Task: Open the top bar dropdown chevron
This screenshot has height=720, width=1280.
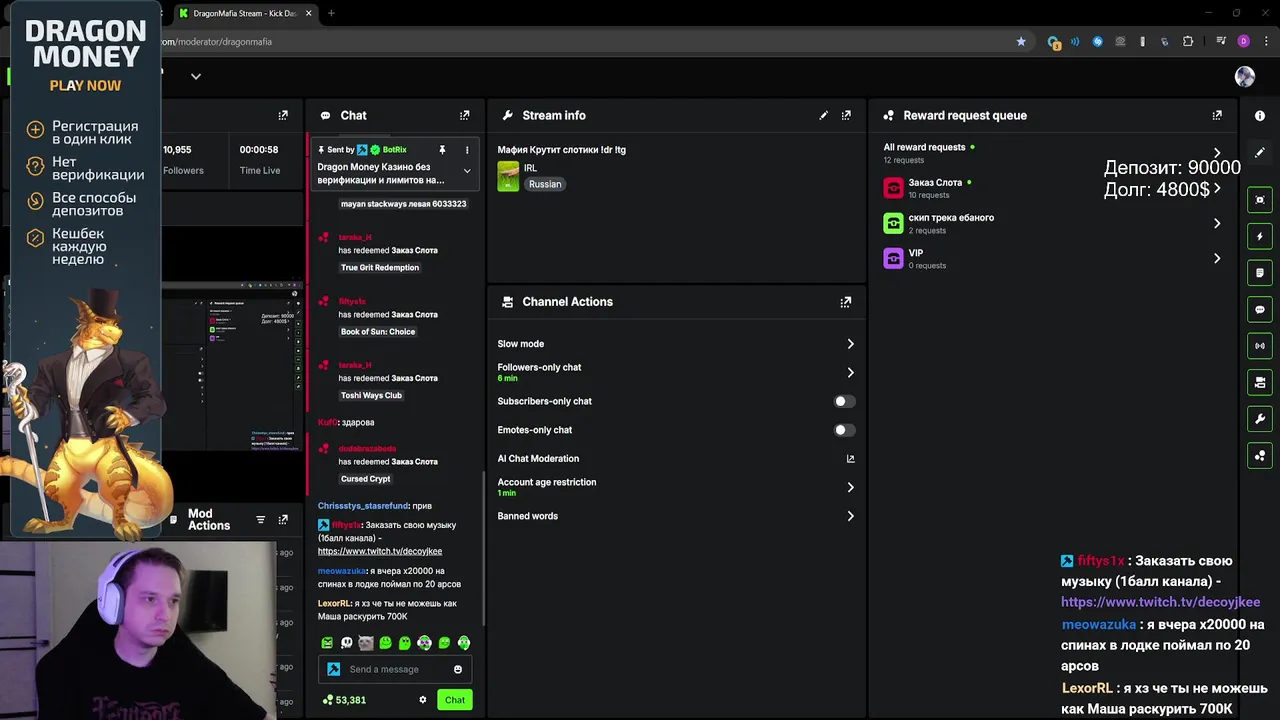Action: click(196, 77)
